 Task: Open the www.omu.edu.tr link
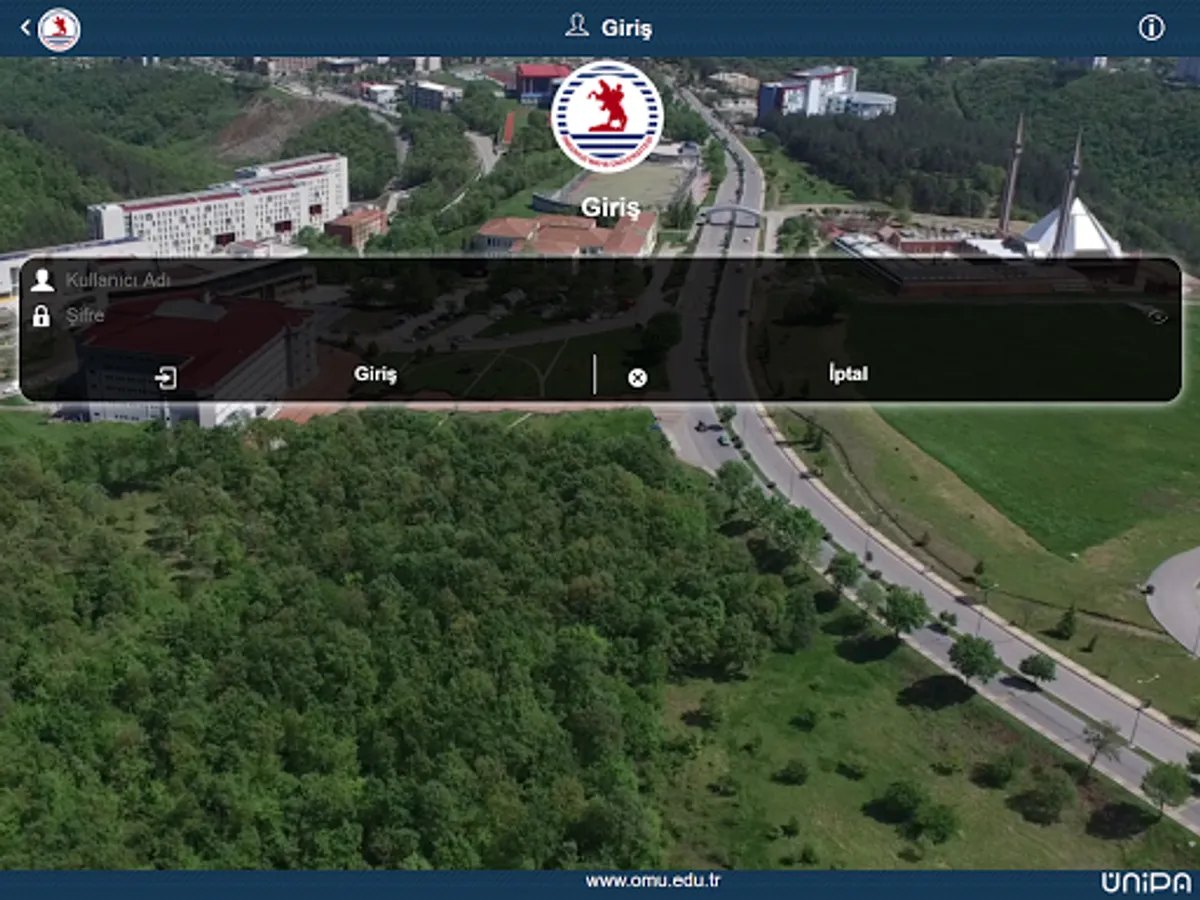[652, 881]
